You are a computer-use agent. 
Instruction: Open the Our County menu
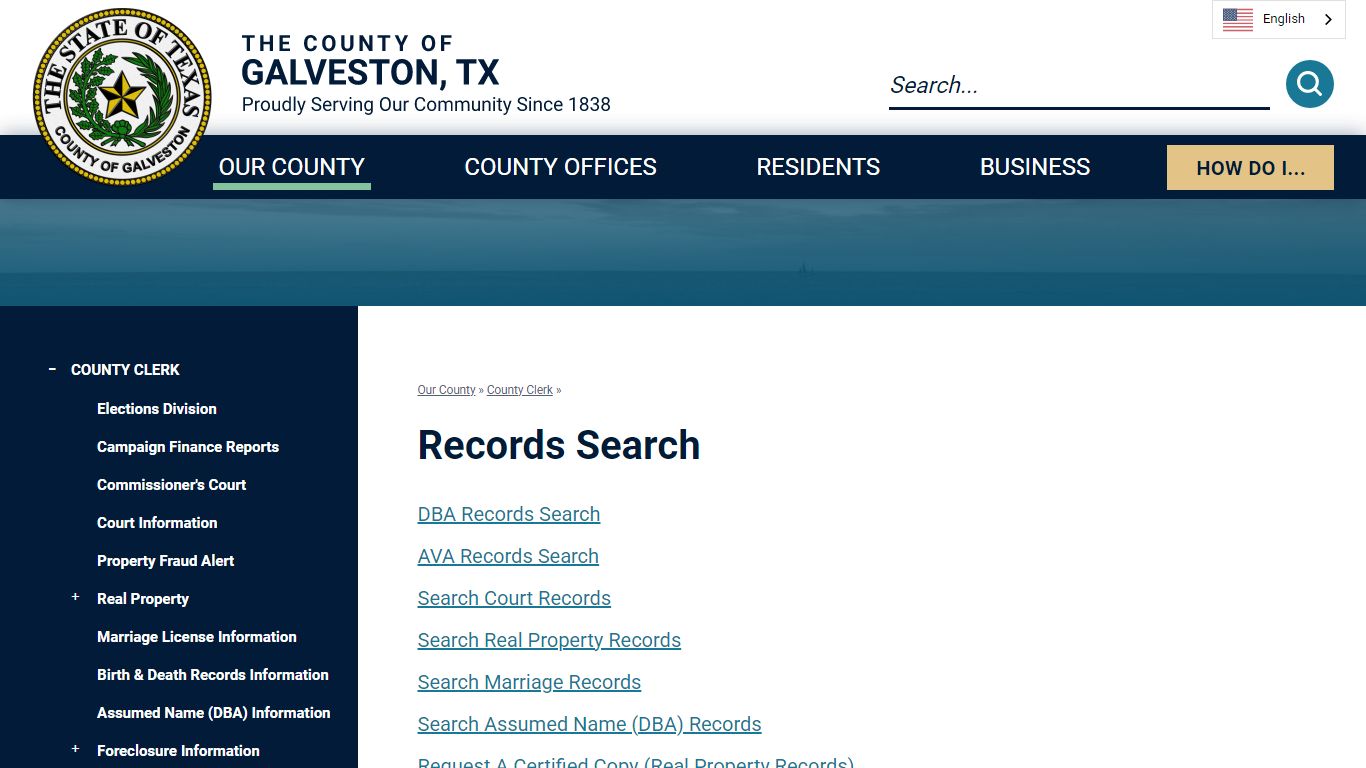(292, 167)
